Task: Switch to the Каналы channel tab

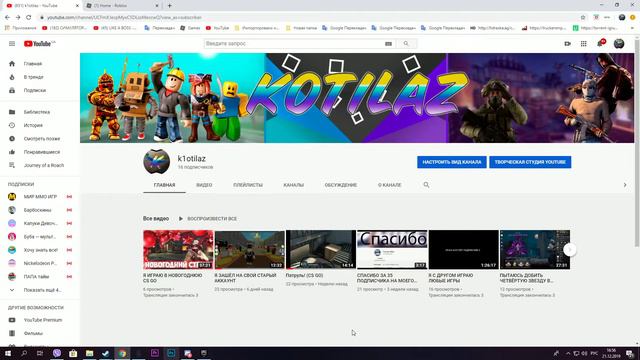Action: pyautogui.click(x=293, y=185)
